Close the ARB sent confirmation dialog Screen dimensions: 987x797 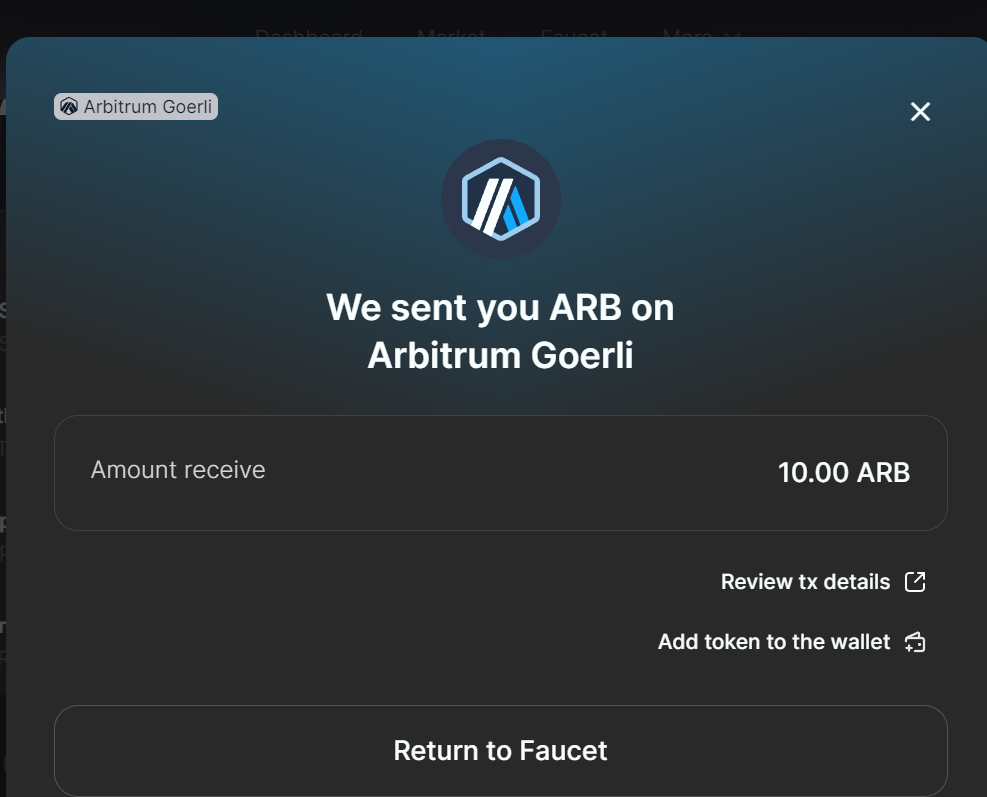point(920,112)
